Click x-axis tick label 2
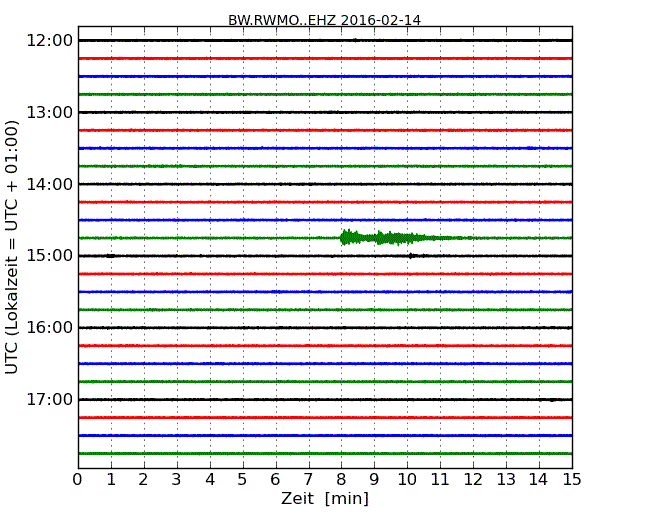Image resolution: width=650 pixels, height=520 pixels. point(143,480)
